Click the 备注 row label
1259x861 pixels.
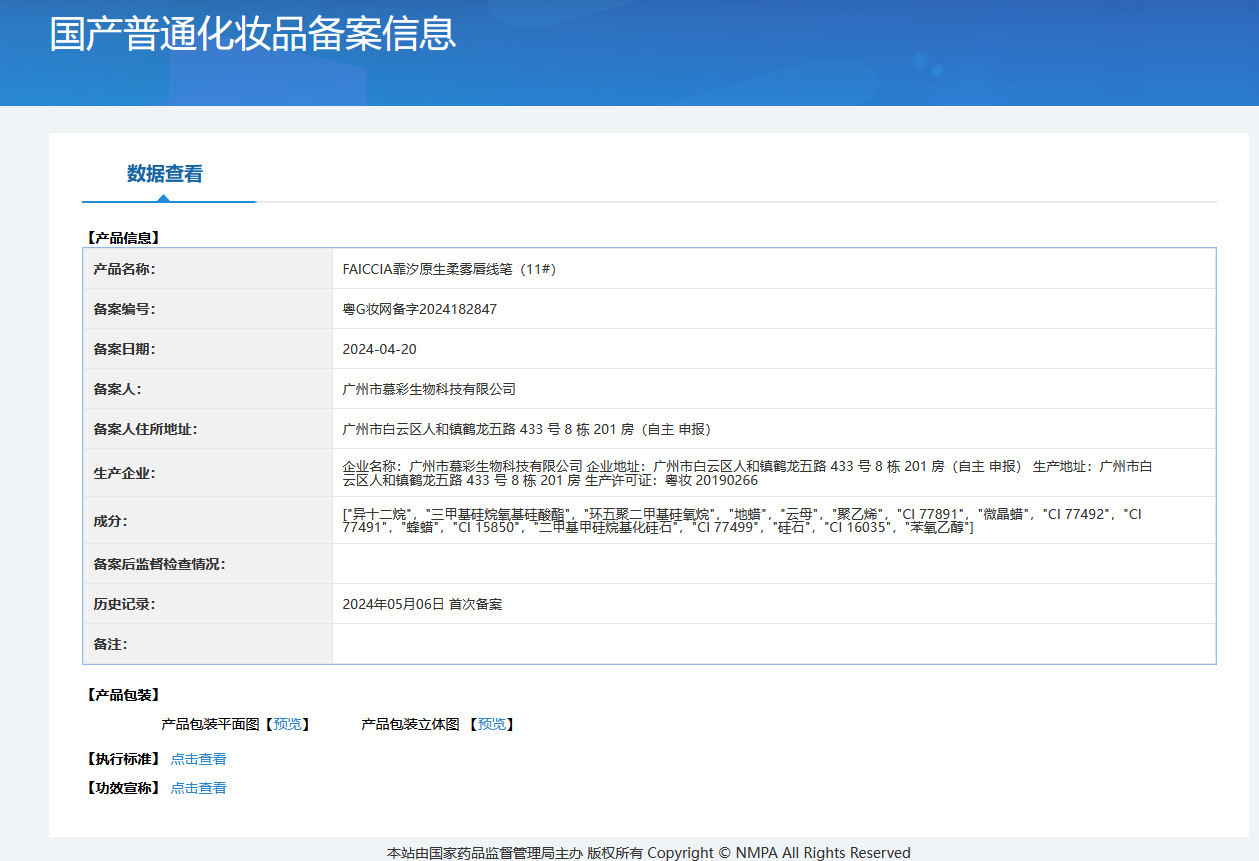pyautogui.click(x=110, y=644)
